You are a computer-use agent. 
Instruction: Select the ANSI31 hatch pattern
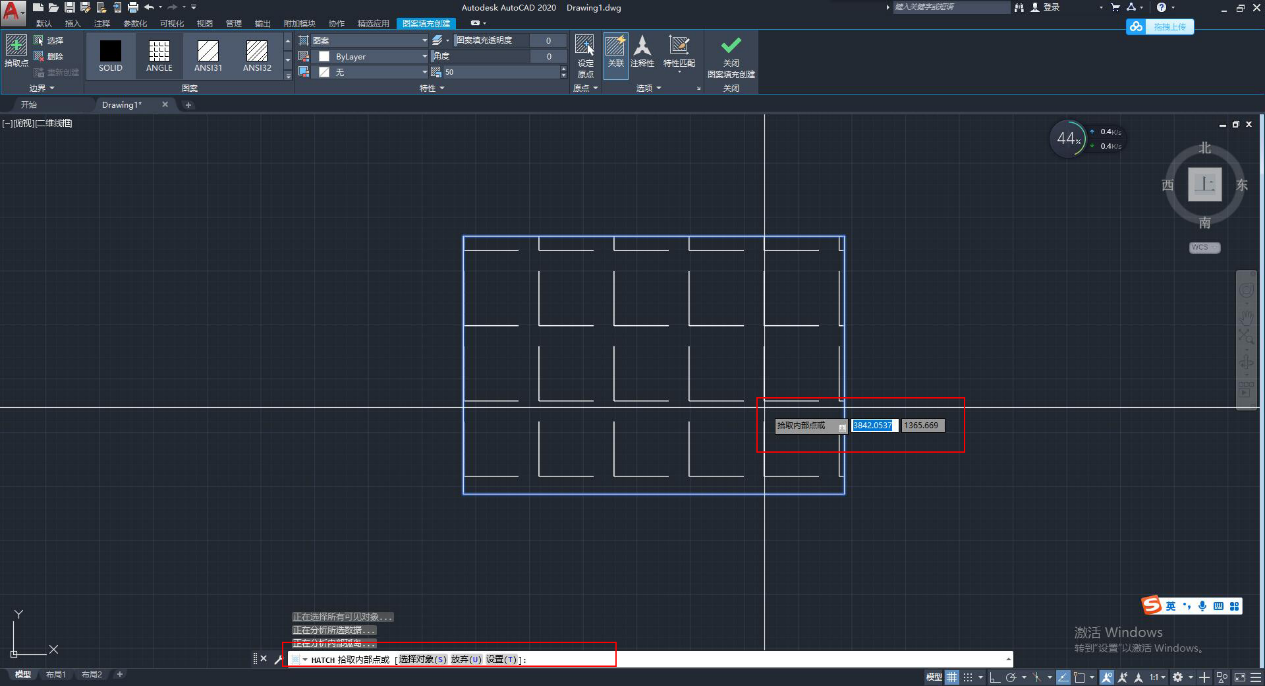click(208, 53)
